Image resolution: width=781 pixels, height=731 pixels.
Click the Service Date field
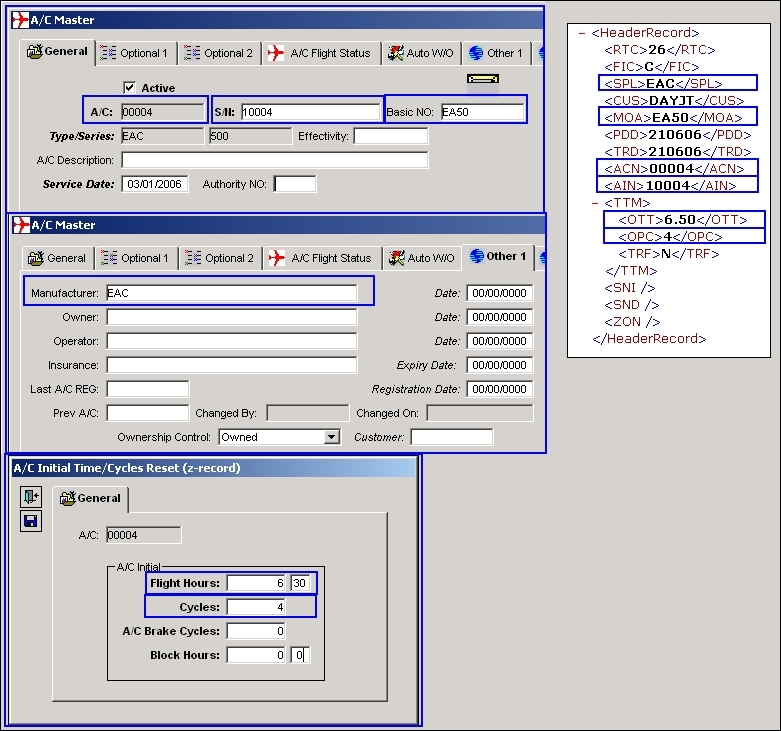[x=154, y=184]
